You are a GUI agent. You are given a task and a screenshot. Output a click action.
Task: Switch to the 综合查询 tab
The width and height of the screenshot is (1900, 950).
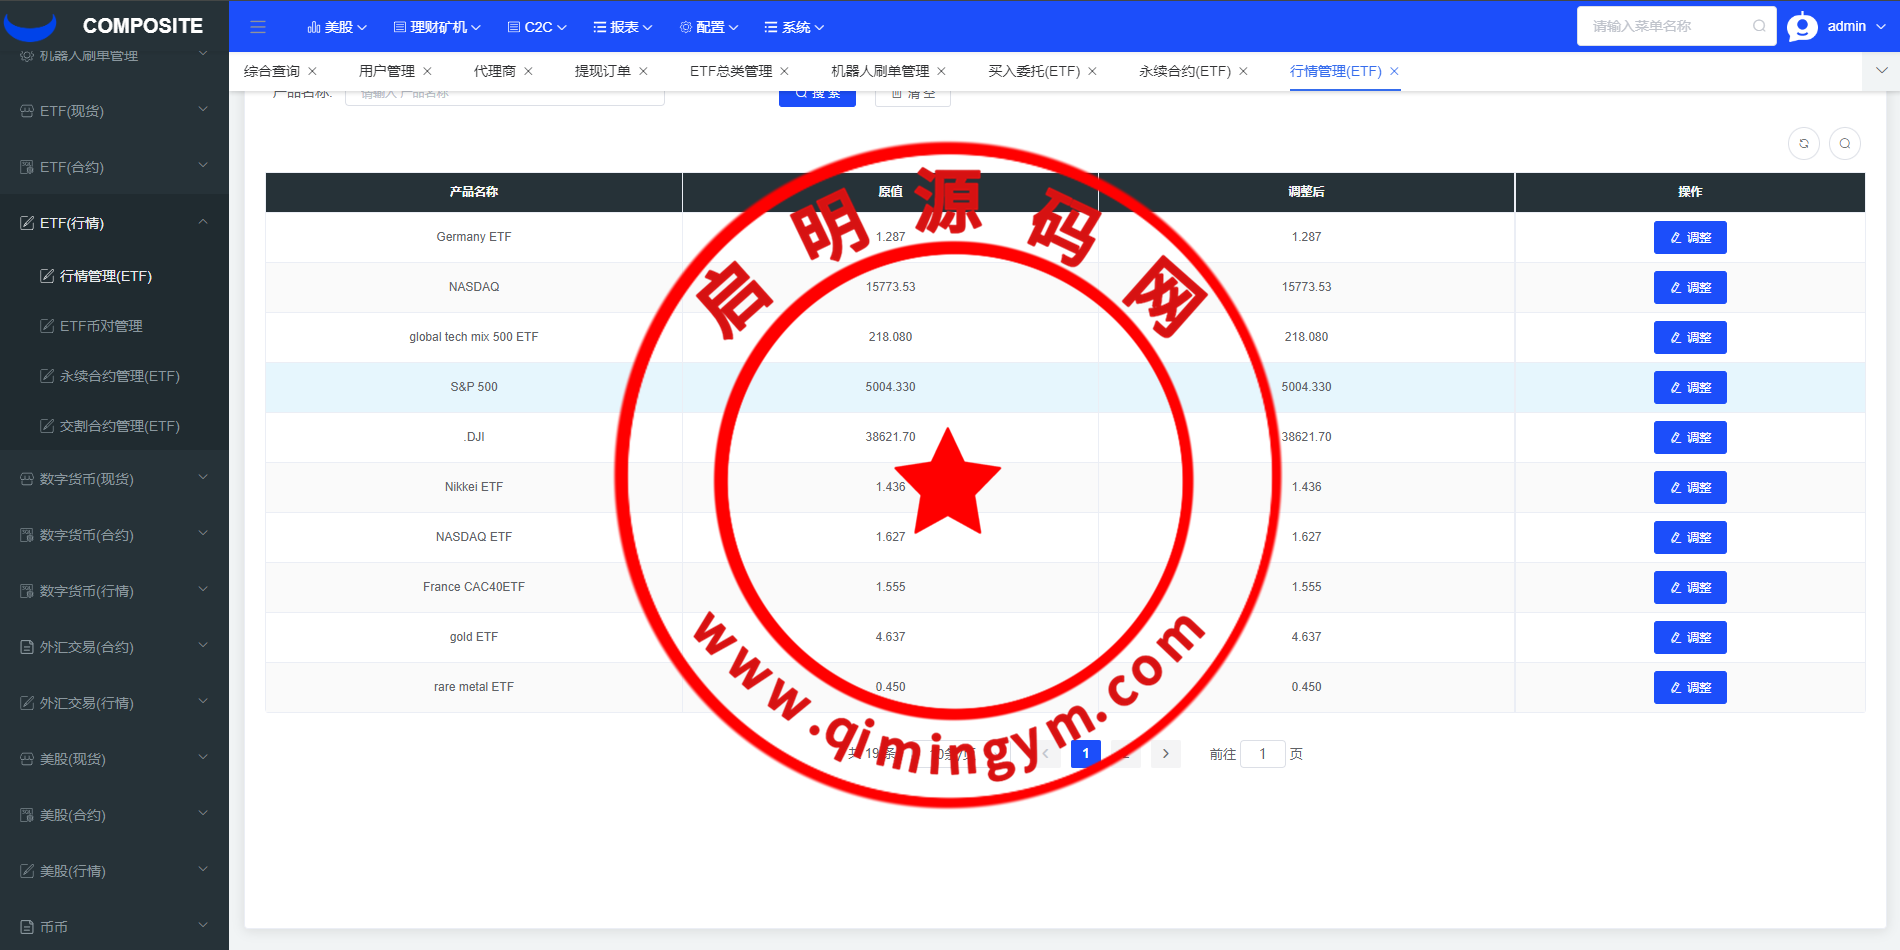[x=272, y=71]
